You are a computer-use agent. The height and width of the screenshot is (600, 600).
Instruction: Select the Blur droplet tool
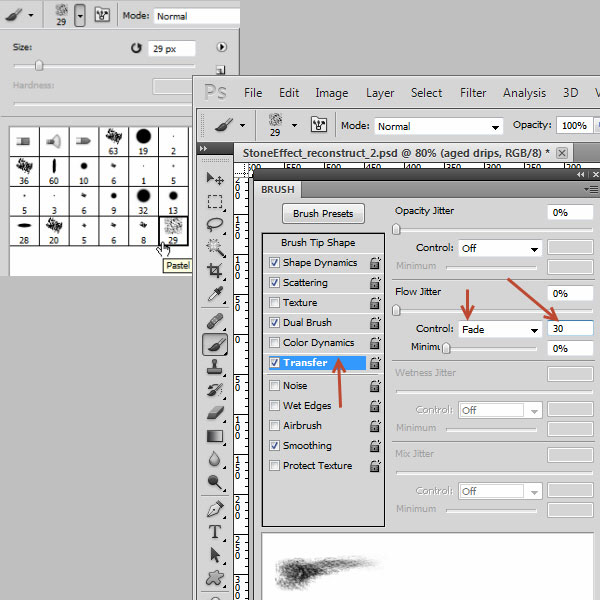[215, 459]
